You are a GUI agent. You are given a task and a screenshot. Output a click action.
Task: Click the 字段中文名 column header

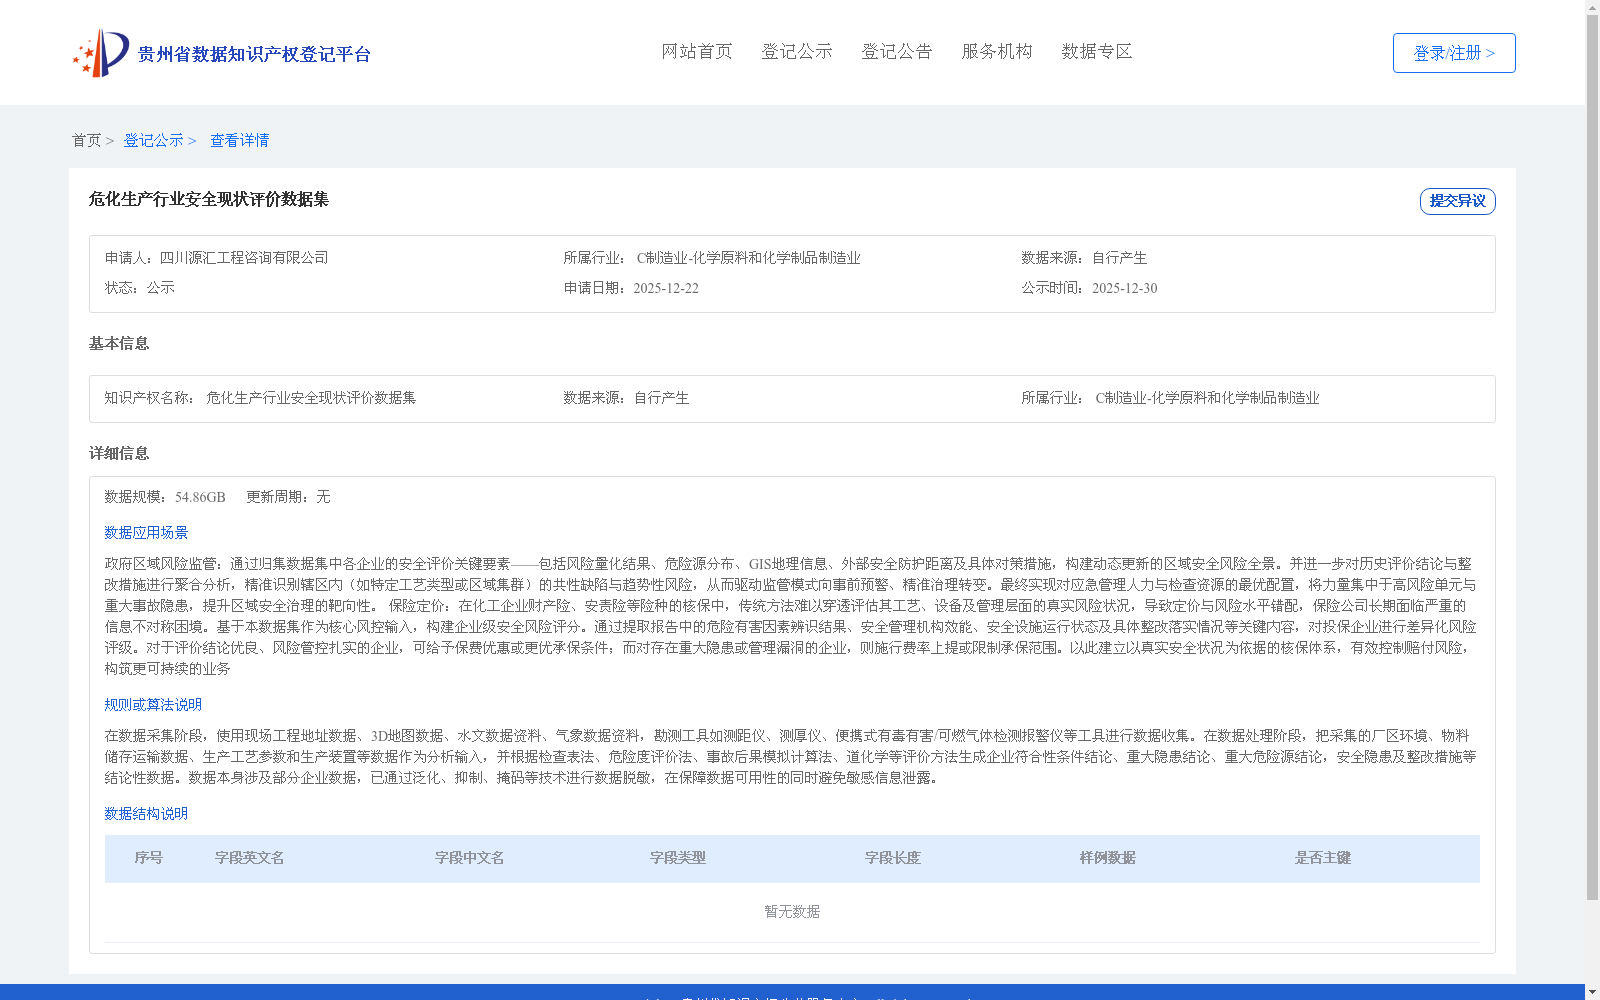click(x=469, y=858)
